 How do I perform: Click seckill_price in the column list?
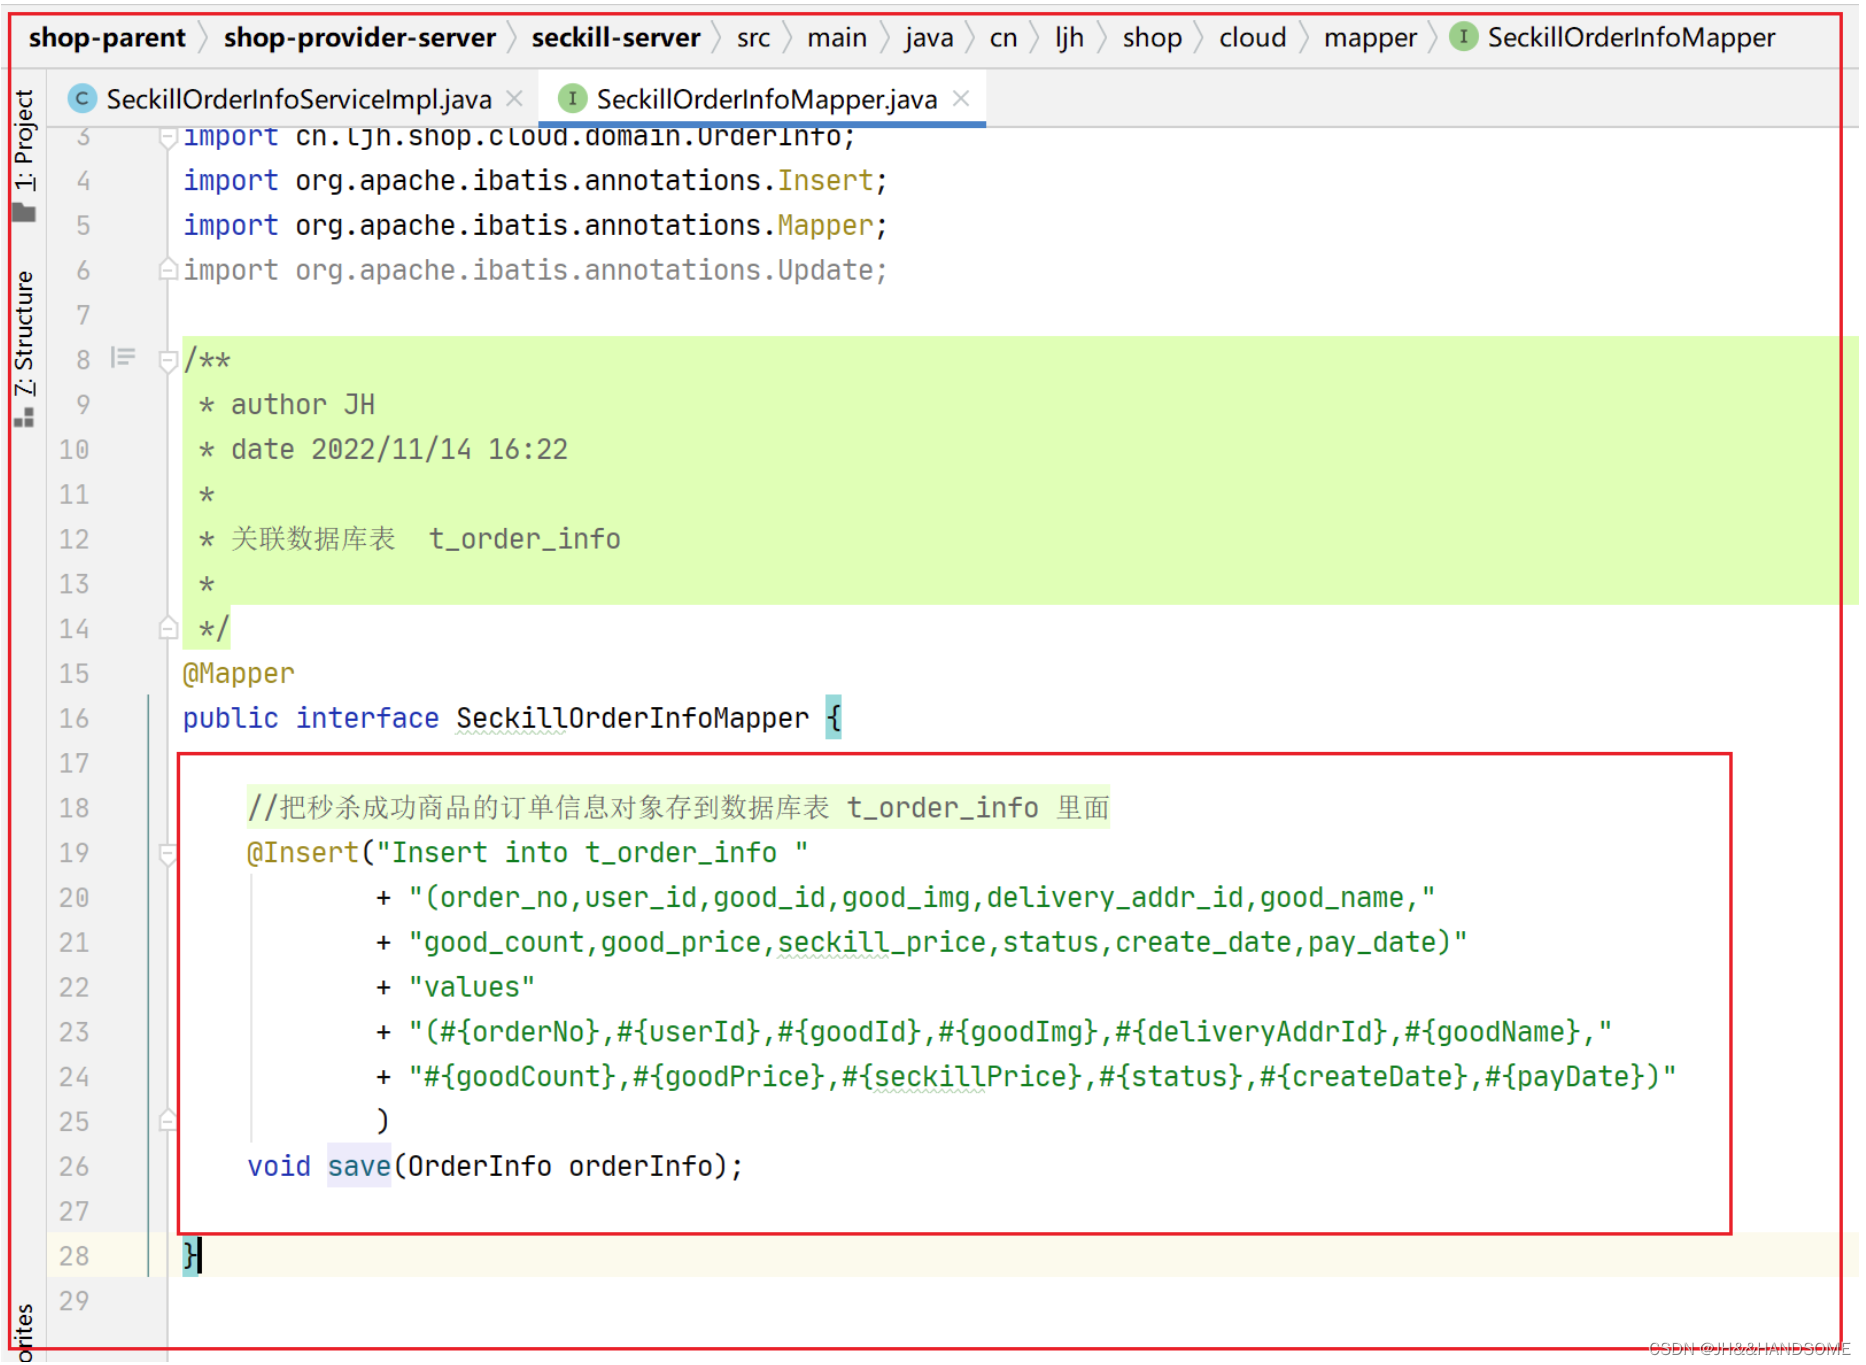[882, 942]
